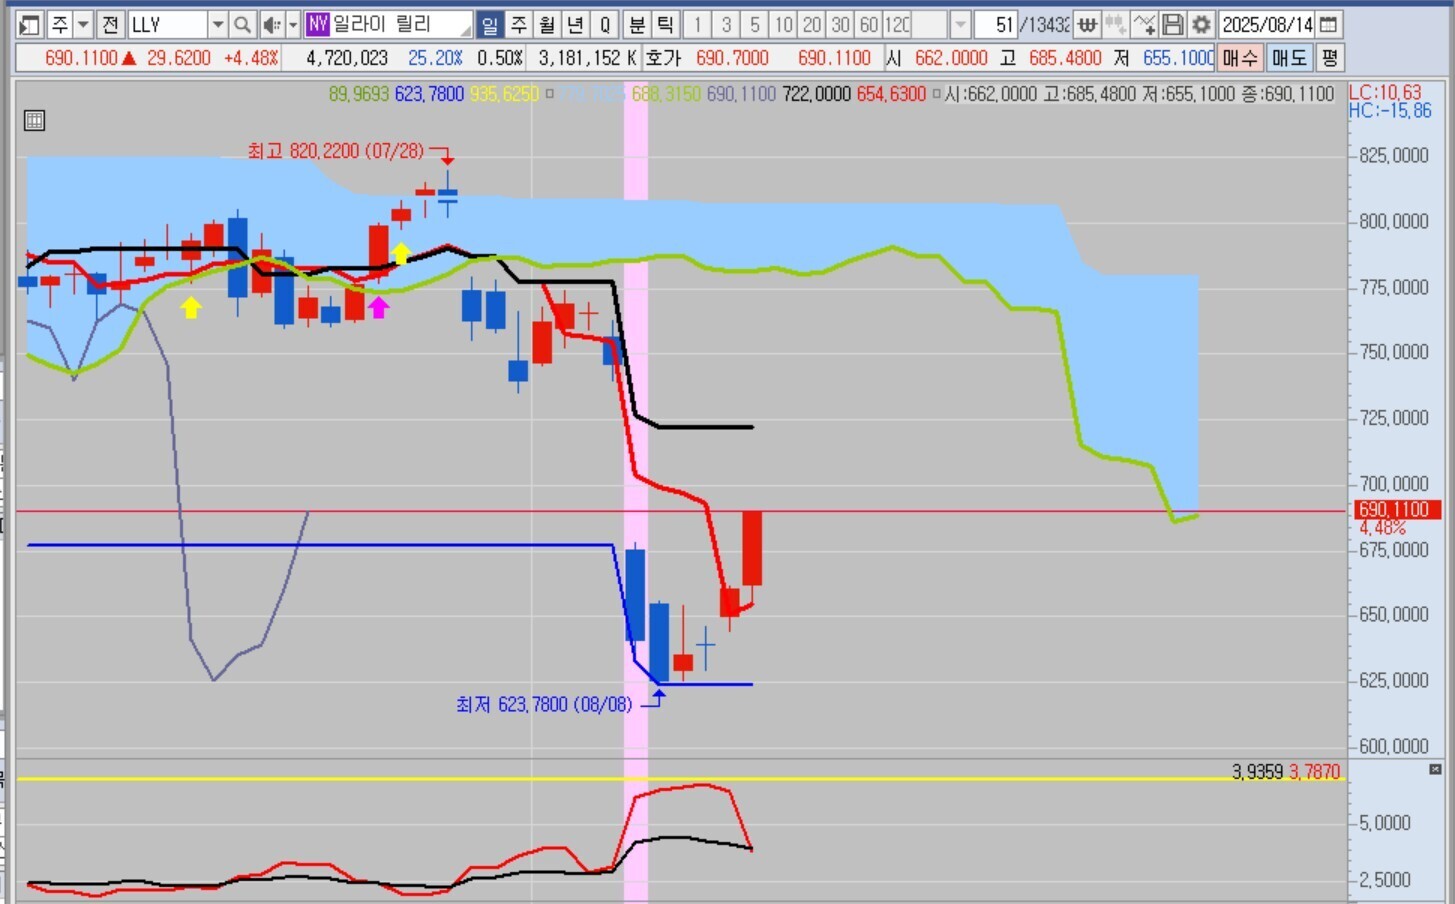This screenshot has height=904, width=1455.
Task: Open chart settings with the gear icon
Action: 1202,24
